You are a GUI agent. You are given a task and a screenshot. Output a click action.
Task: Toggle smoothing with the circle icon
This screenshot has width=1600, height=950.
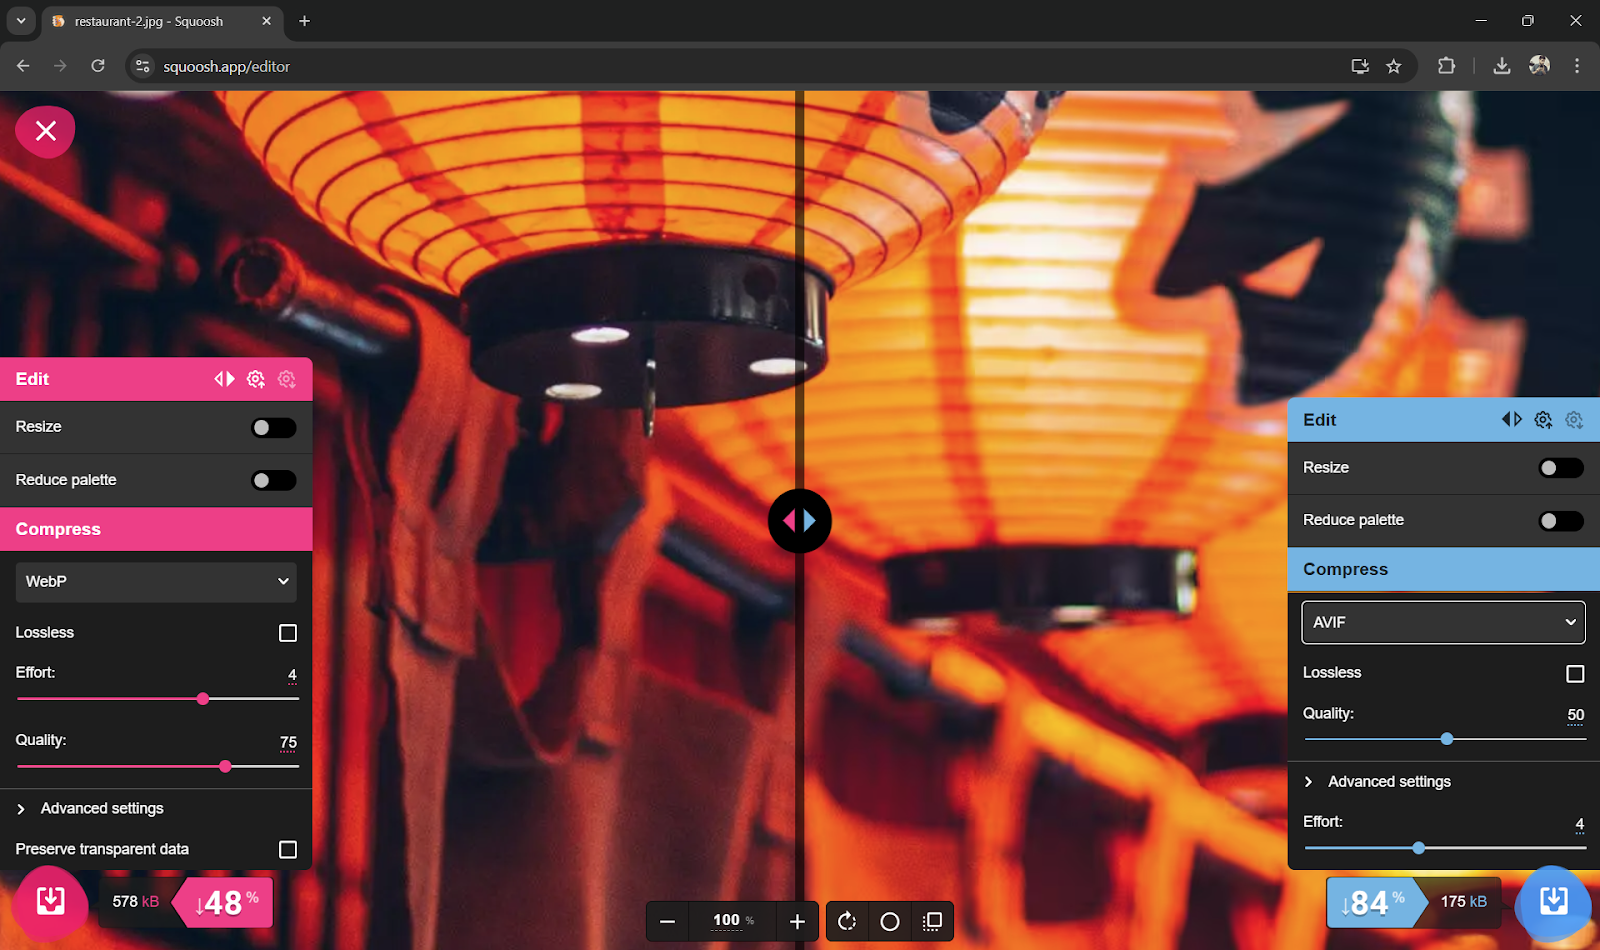click(890, 921)
